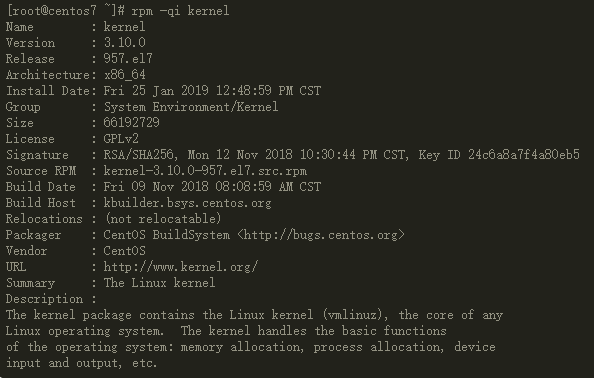This screenshot has width=594, height=378.
Task: Click the kernel version 3.10.0 value
Action: pyautogui.click(x=125, y=42)
